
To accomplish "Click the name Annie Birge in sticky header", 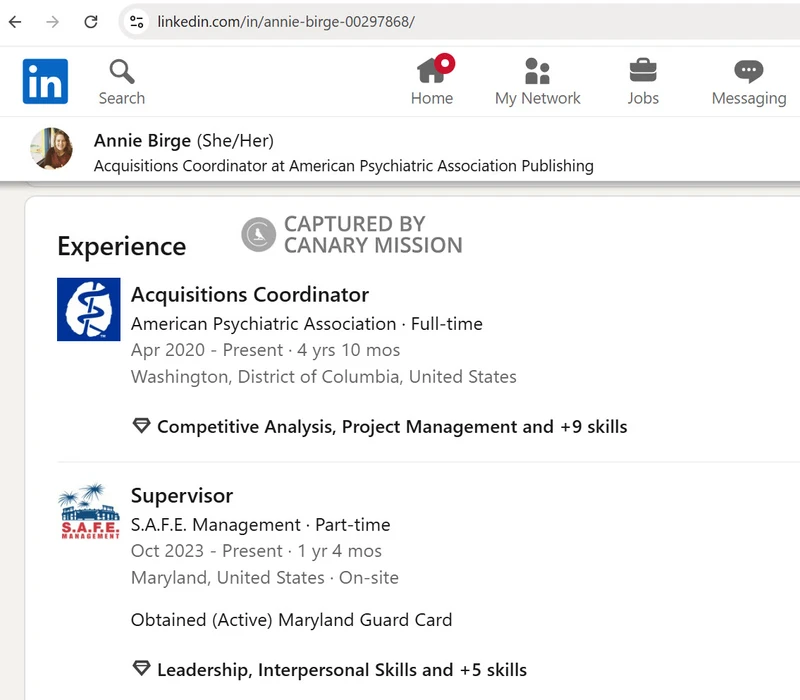I will tap(142, 140).
